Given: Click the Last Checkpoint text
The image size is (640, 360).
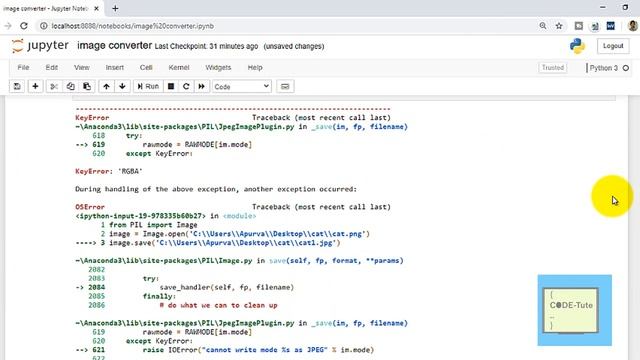Looking at the screenshot, I should click(x=206, y=47).
